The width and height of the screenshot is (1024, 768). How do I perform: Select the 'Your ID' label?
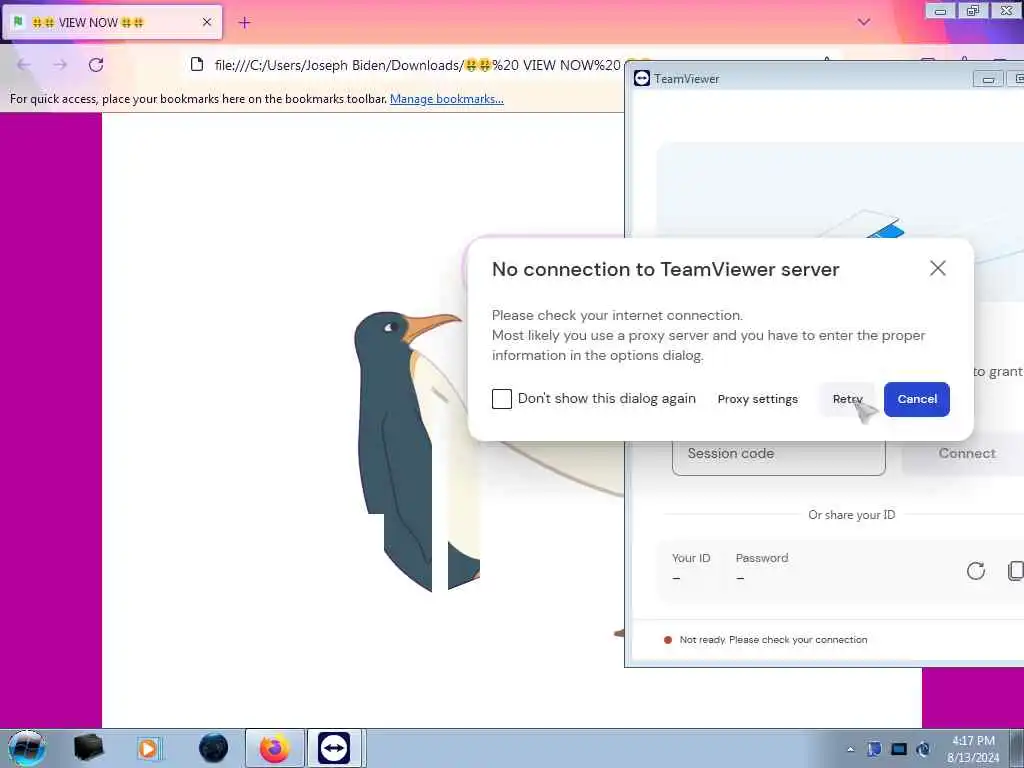(x=691, y=558)
